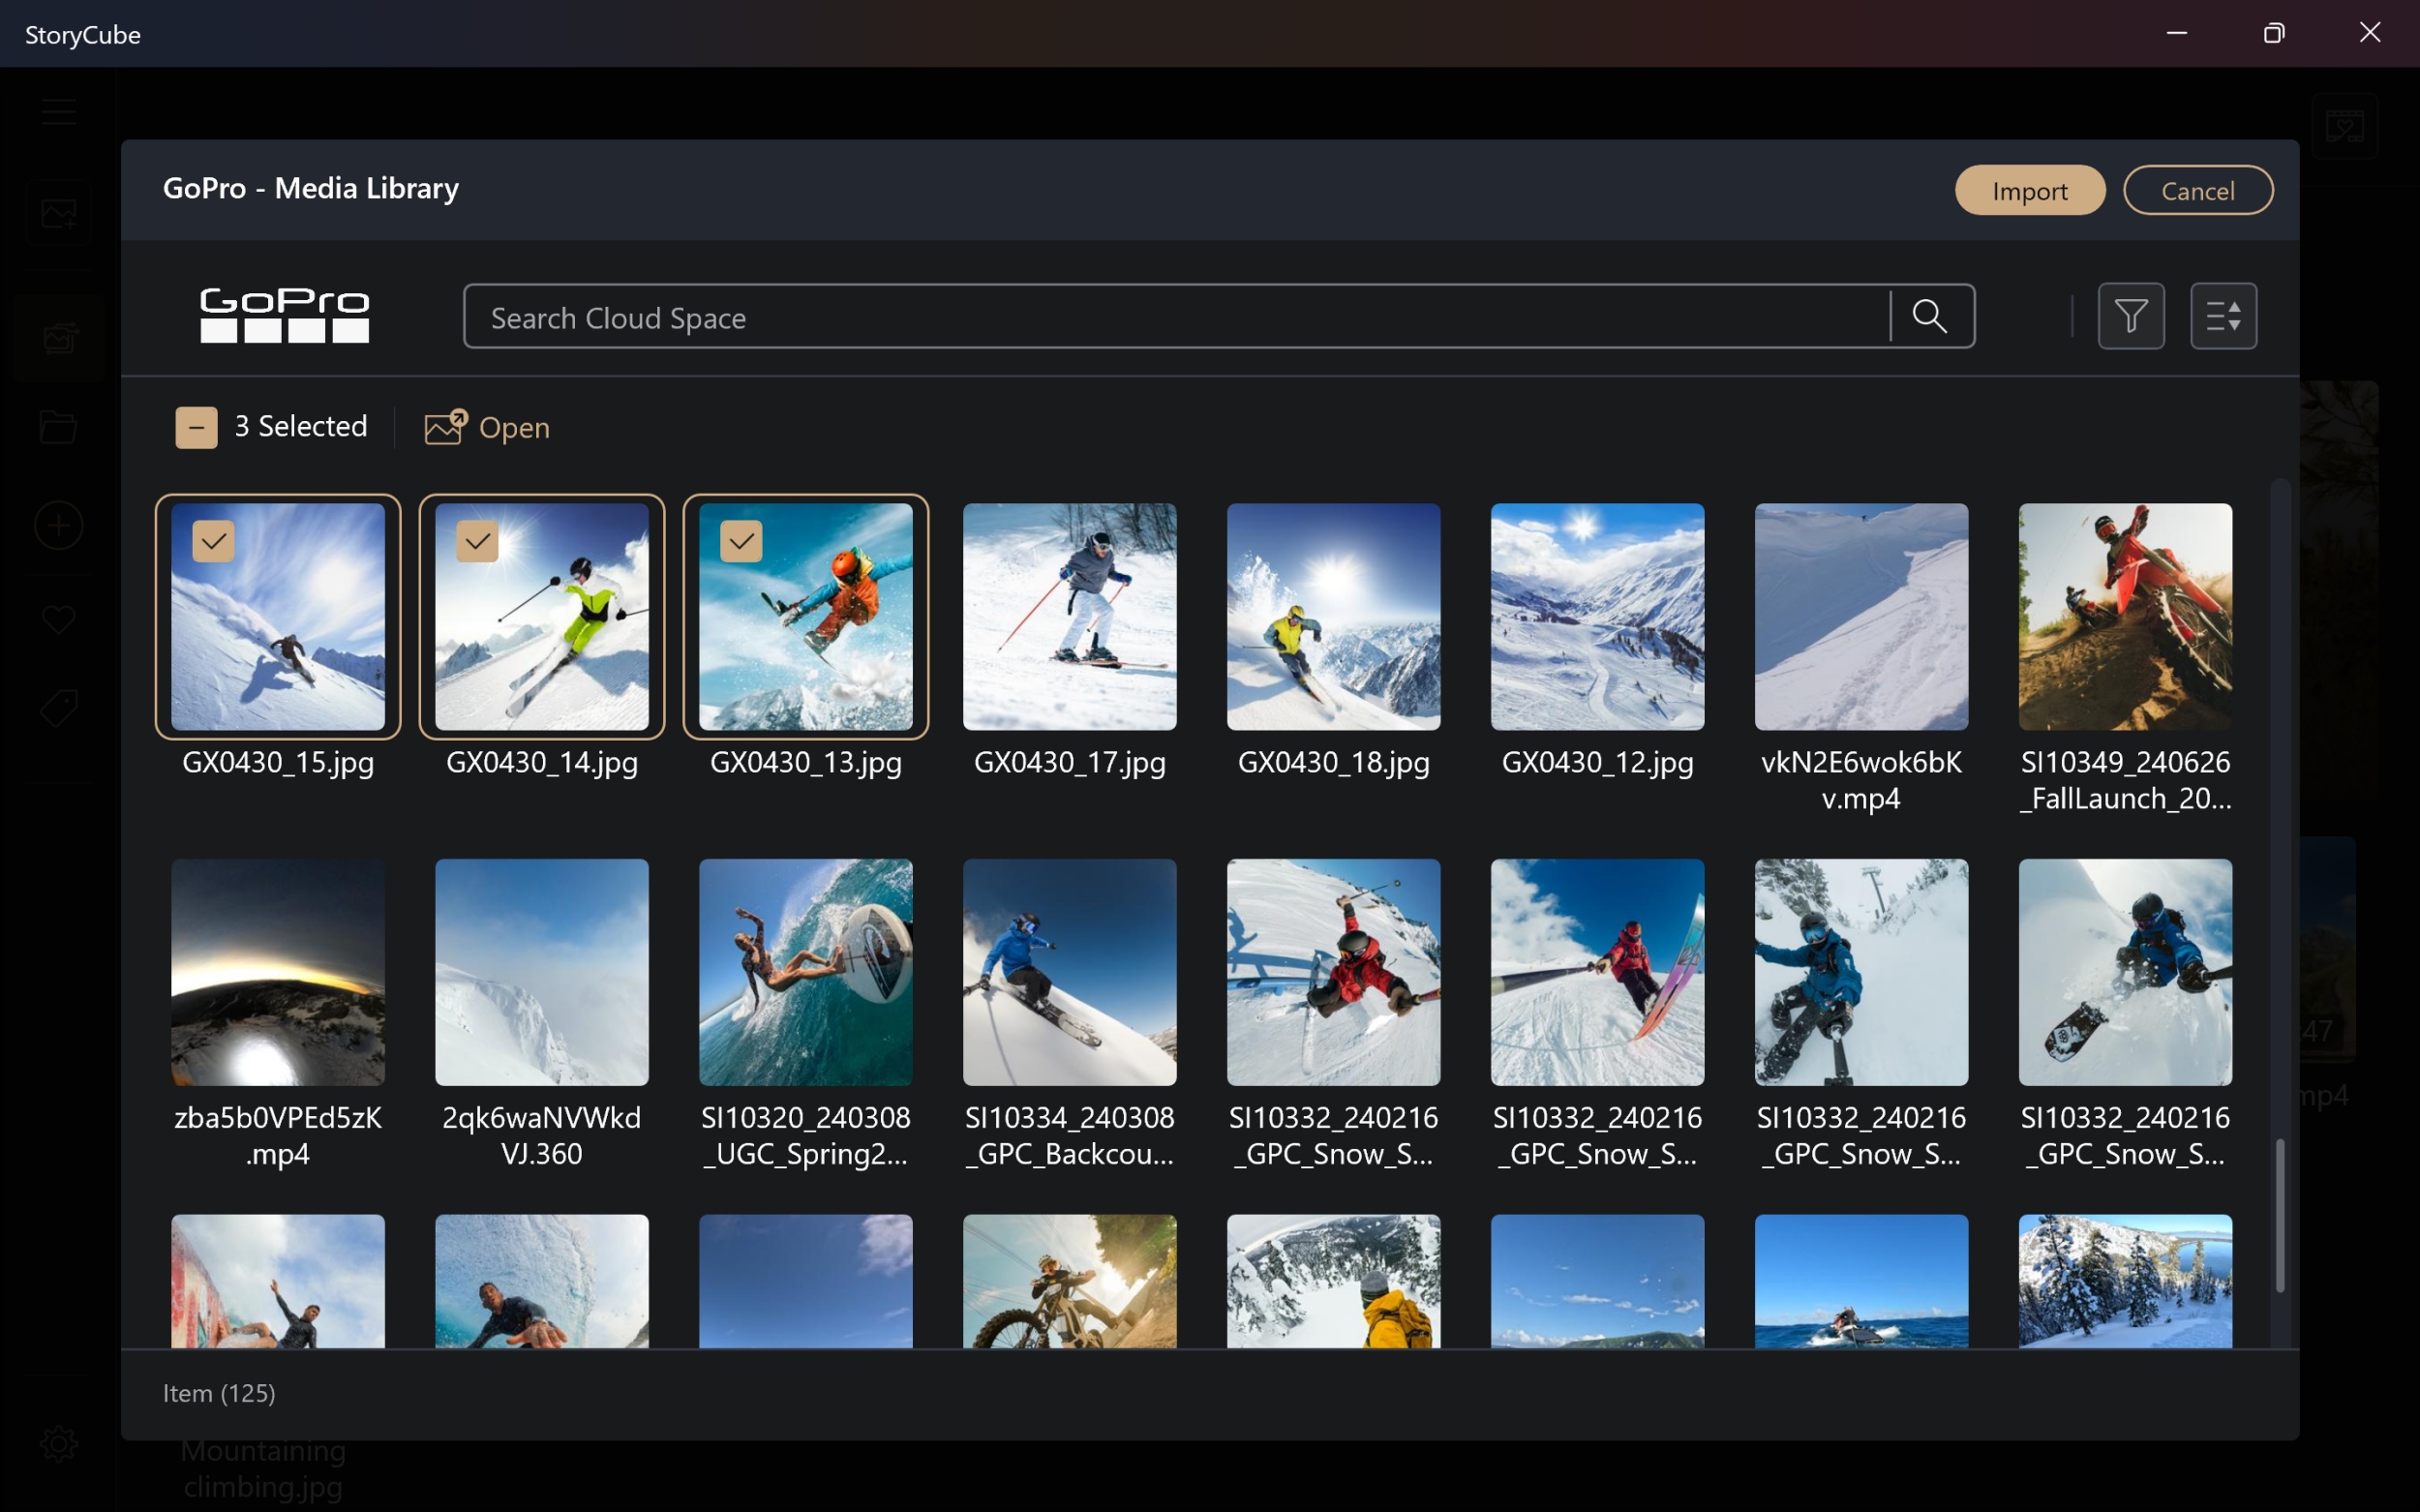
Task: Uncheck the GX0430_14.jpg checkbox
Action: pyautogui.click(x=477, y=541)
